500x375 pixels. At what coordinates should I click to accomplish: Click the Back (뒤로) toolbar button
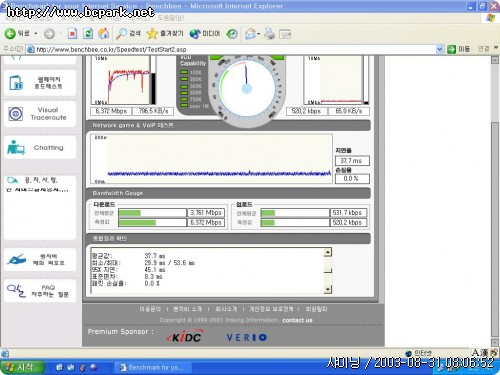click(17, 34)
